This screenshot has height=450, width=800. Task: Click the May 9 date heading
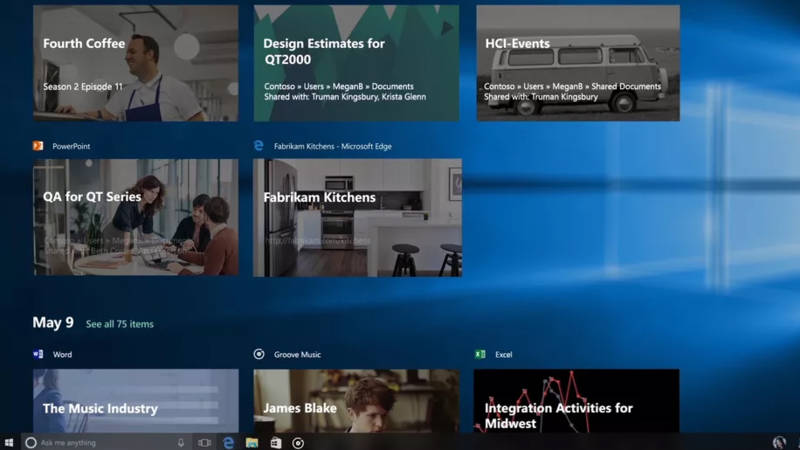pos(53,323)
